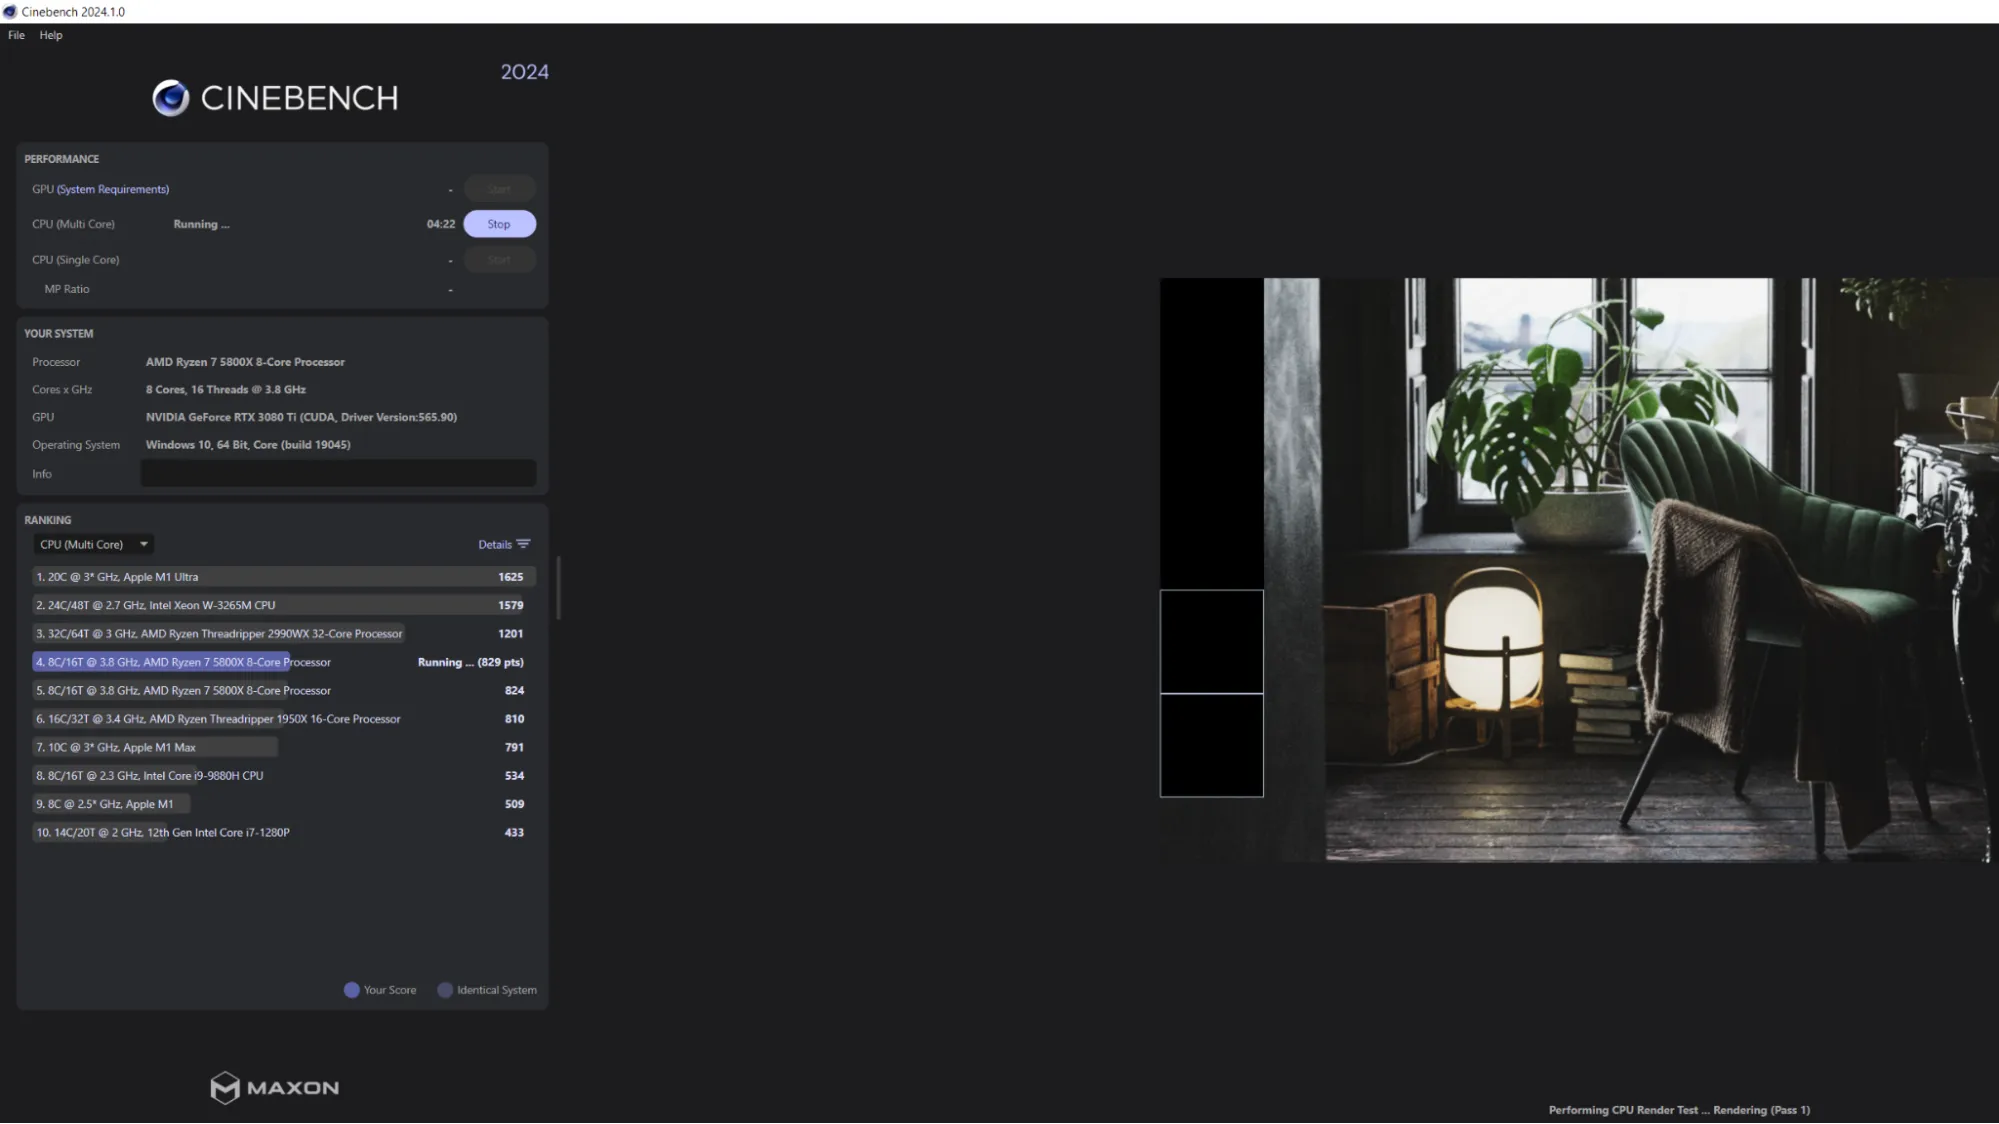Screen dimensions: 1999x1124
Task: Click the Your Score legend circle
Action: [352, 990]
